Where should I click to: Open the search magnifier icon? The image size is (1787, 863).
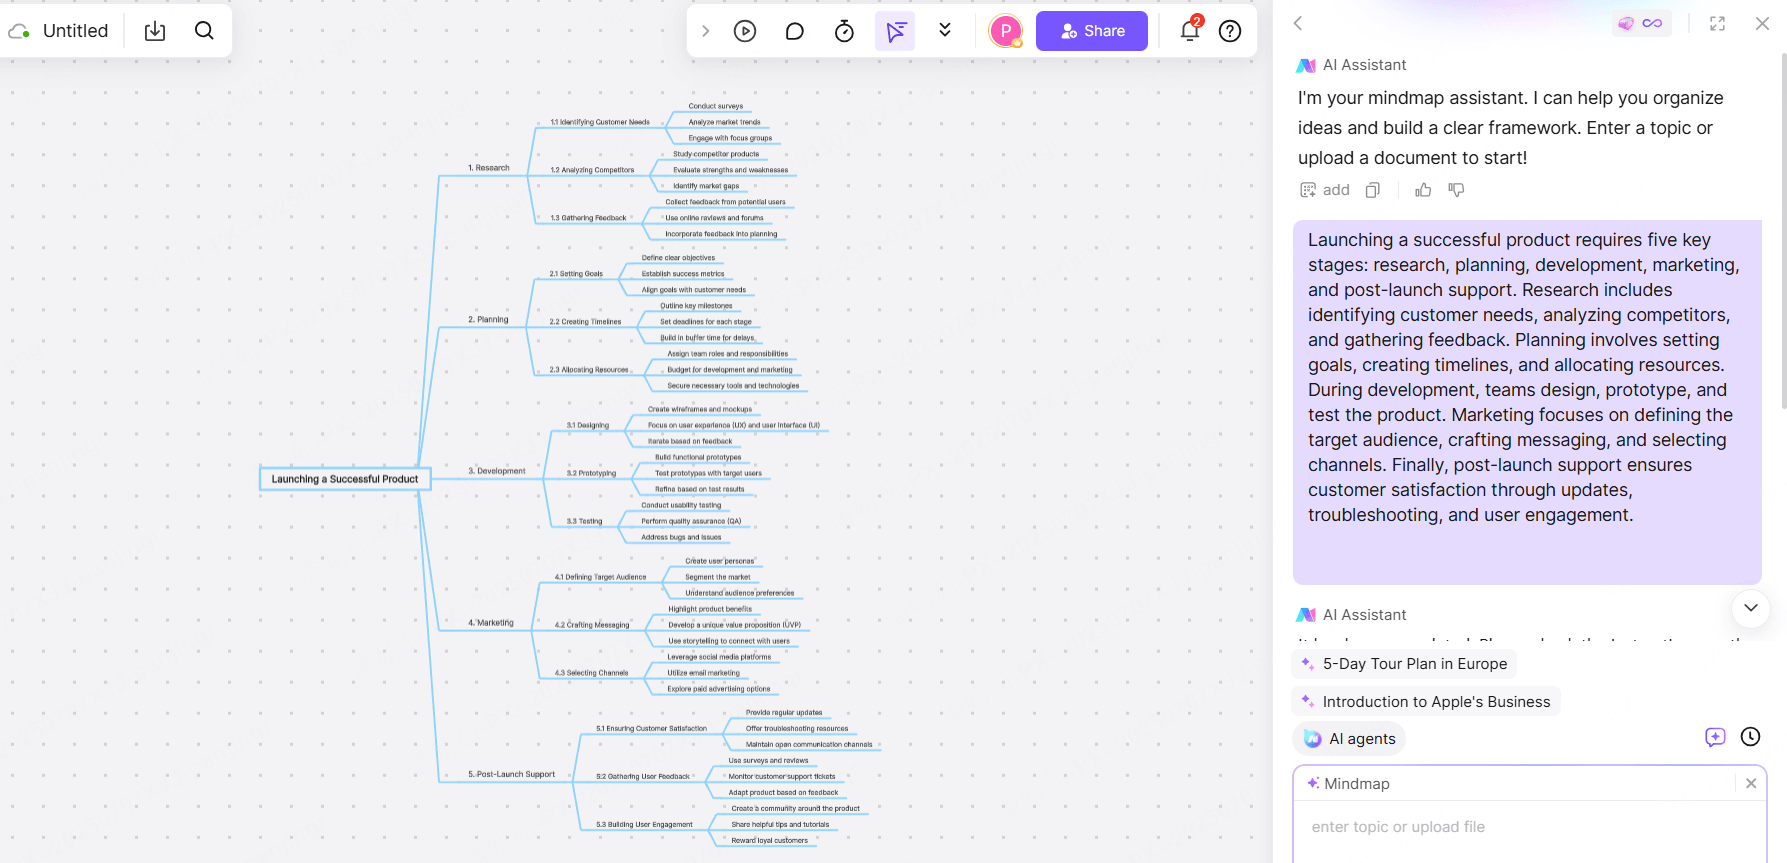(204, 31)
